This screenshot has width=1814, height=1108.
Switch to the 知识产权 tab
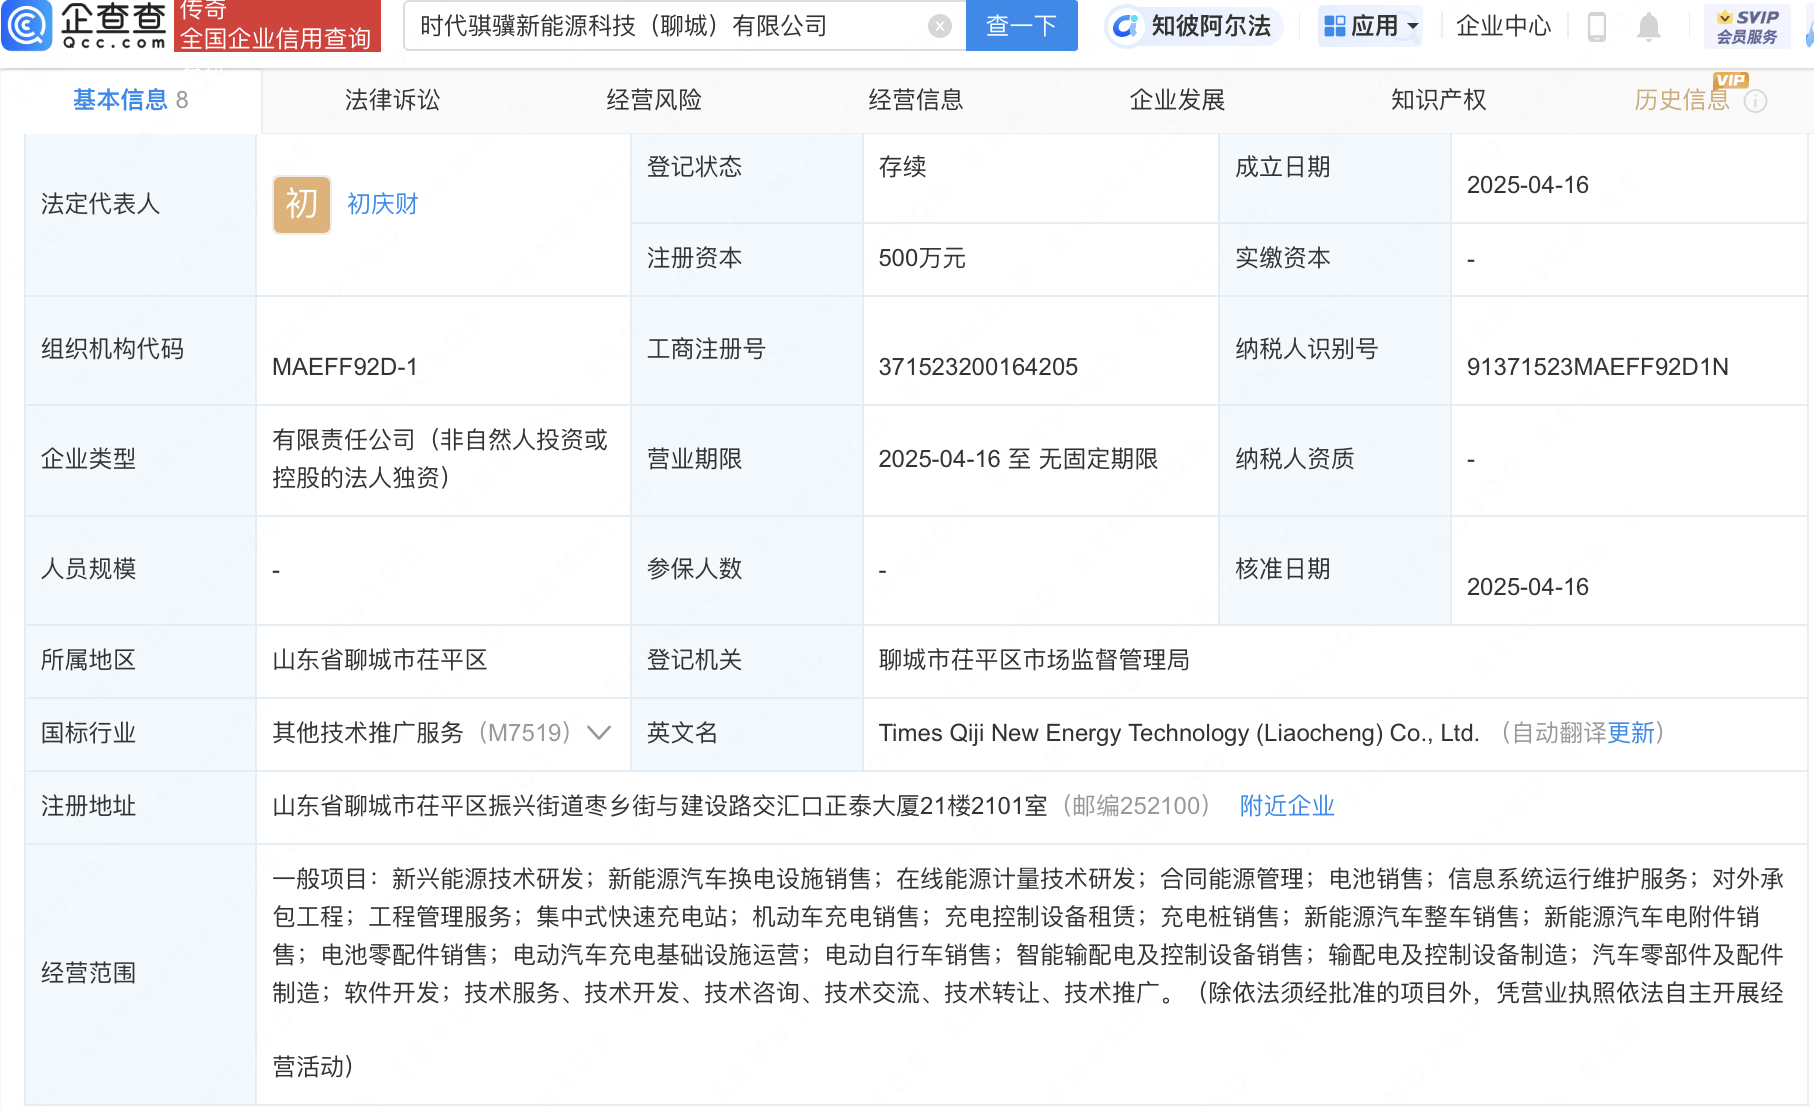click(1437, 100)
